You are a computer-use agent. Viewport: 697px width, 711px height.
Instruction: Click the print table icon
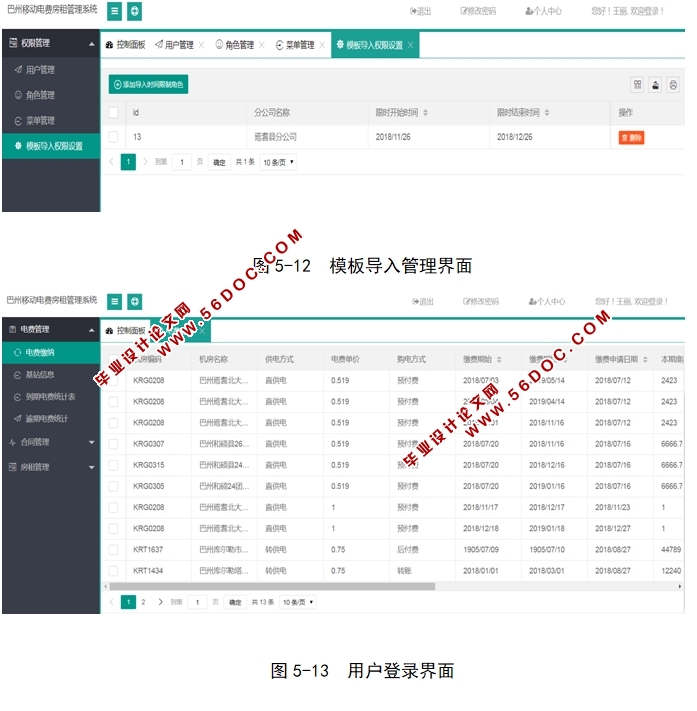point(673,85)
